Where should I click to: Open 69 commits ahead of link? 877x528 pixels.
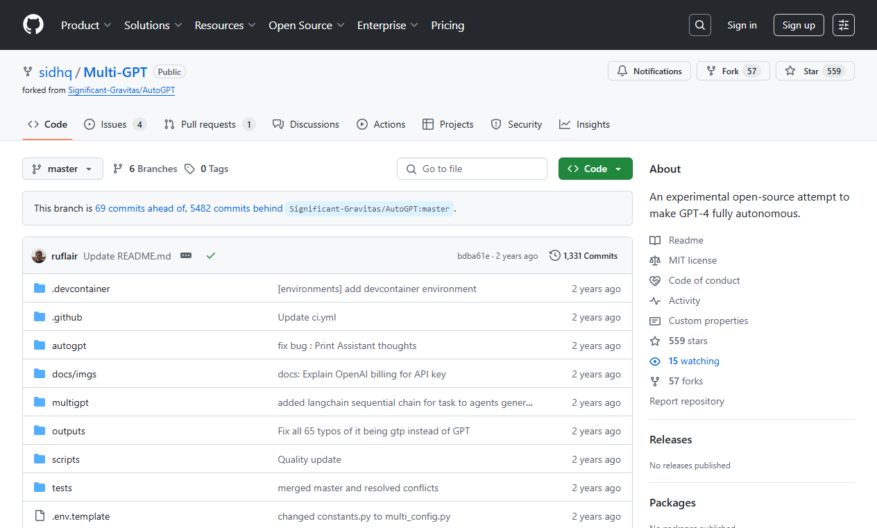(140, 208)
